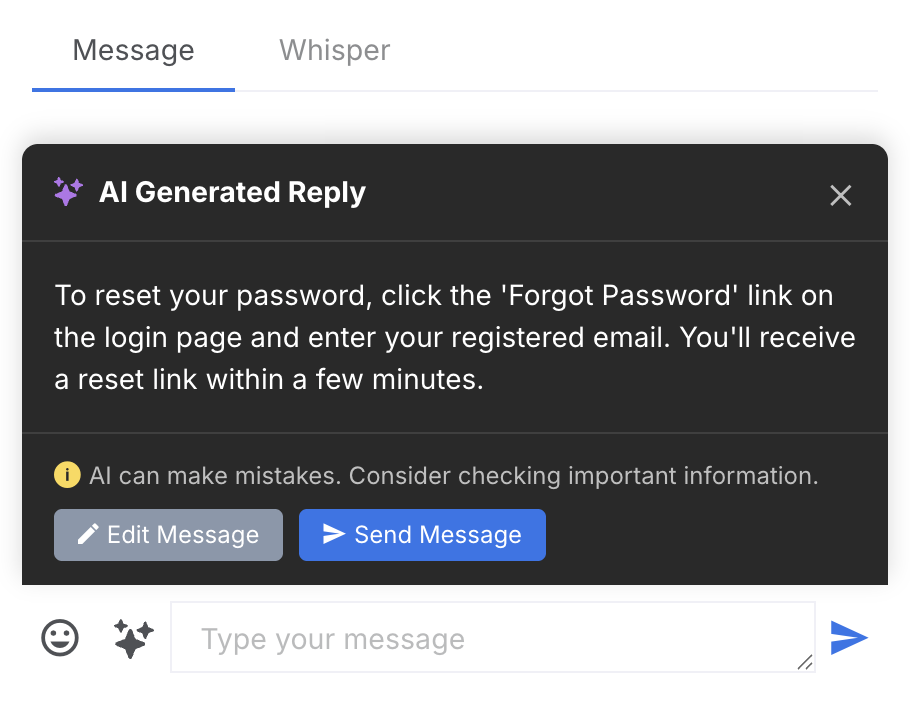Click the yellow info icon by the disclaimer
910x716 pixels.
(67, 475)
